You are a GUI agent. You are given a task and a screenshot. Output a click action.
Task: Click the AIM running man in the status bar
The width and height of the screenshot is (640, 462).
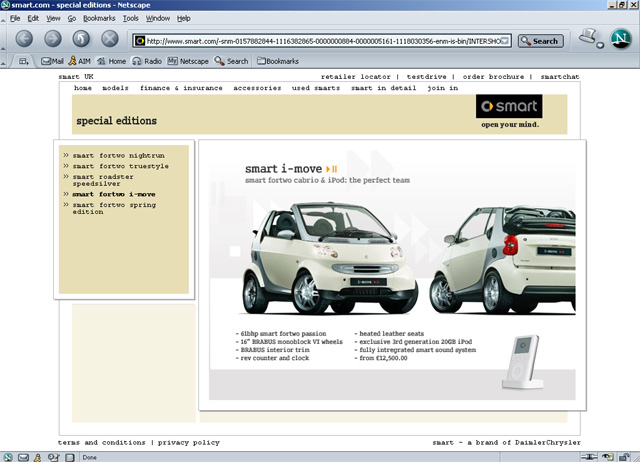[38, 458]
